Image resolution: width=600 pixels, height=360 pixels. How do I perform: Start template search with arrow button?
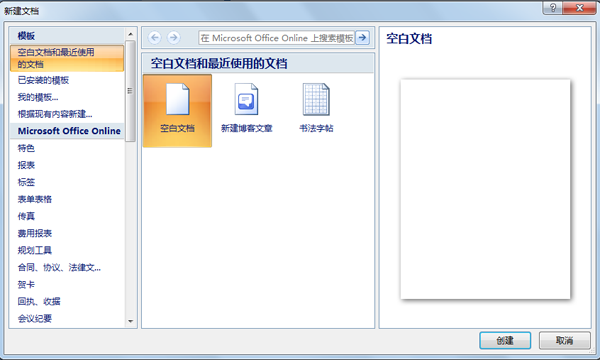click(362, 37)
